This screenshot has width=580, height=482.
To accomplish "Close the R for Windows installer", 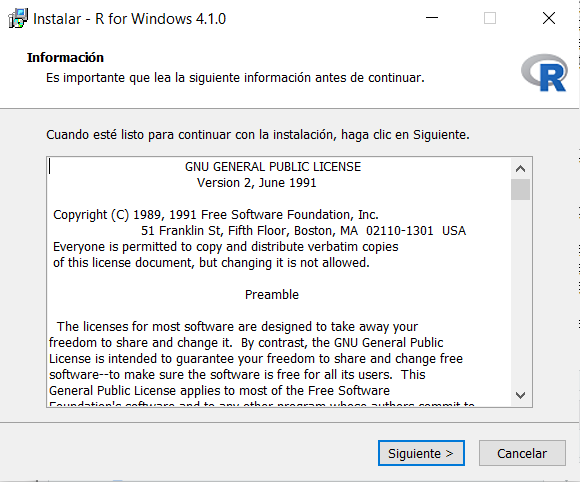I will coord(549,18).
